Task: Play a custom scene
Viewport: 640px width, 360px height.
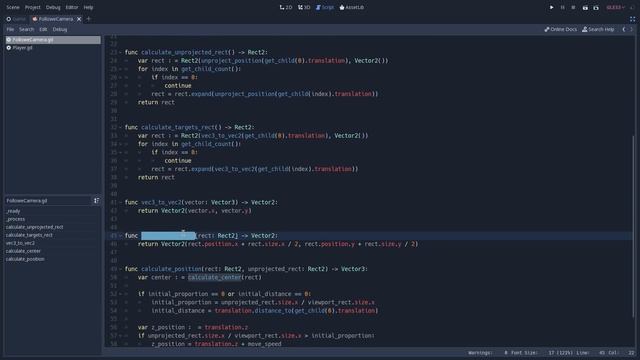Action: [596, 7]
